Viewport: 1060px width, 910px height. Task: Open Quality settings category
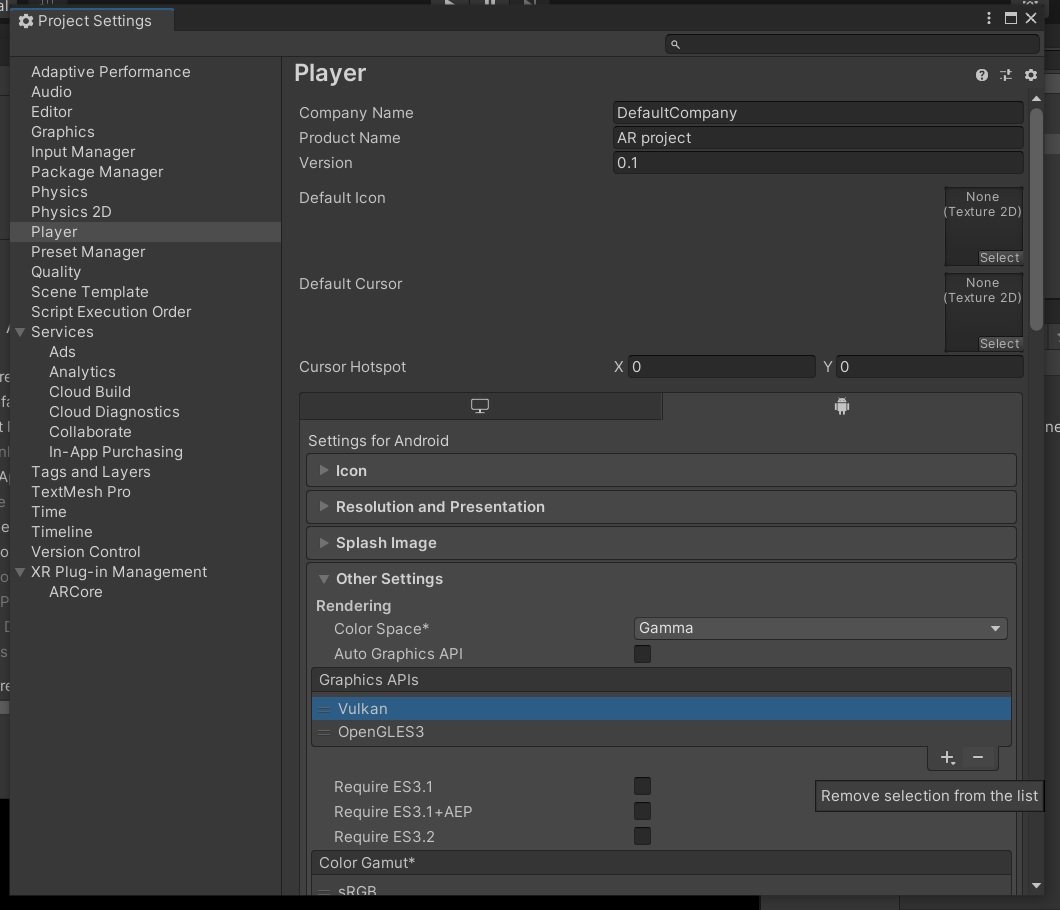(56, 272)
